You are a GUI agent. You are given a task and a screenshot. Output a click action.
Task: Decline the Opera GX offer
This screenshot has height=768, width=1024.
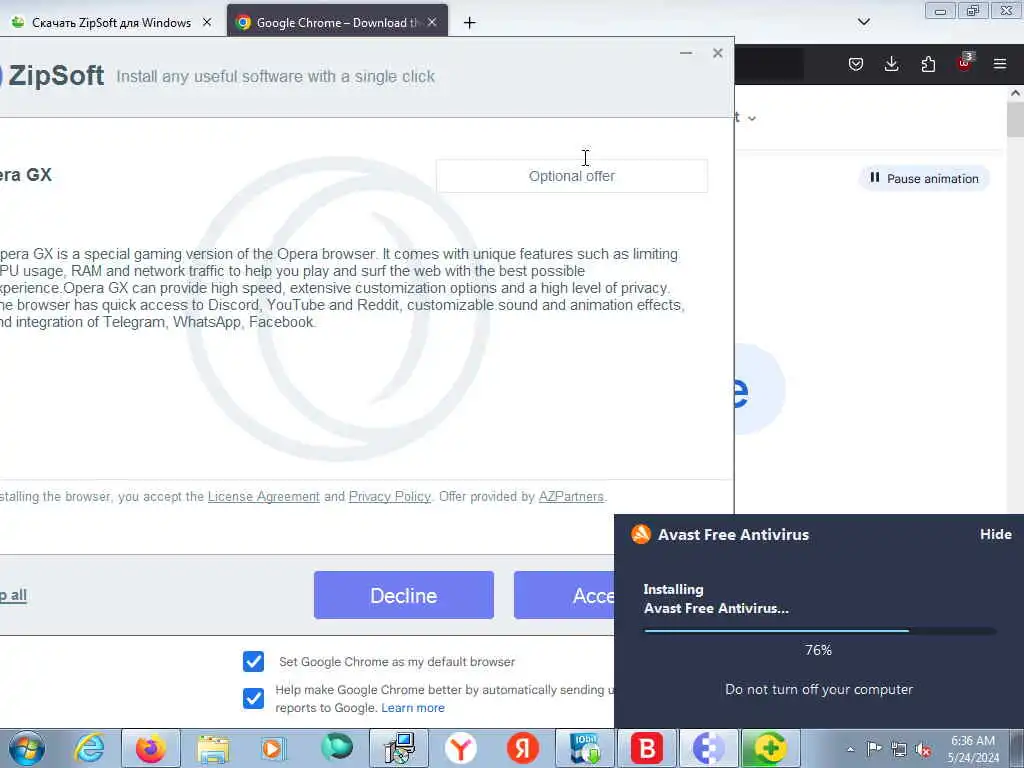pyautogui.click(x=404, y=595)
